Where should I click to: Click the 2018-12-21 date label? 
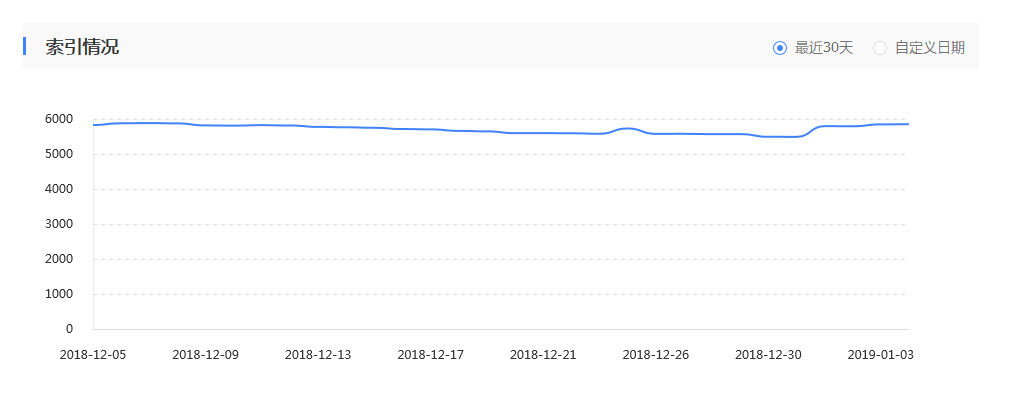click(x=543, y=355)
